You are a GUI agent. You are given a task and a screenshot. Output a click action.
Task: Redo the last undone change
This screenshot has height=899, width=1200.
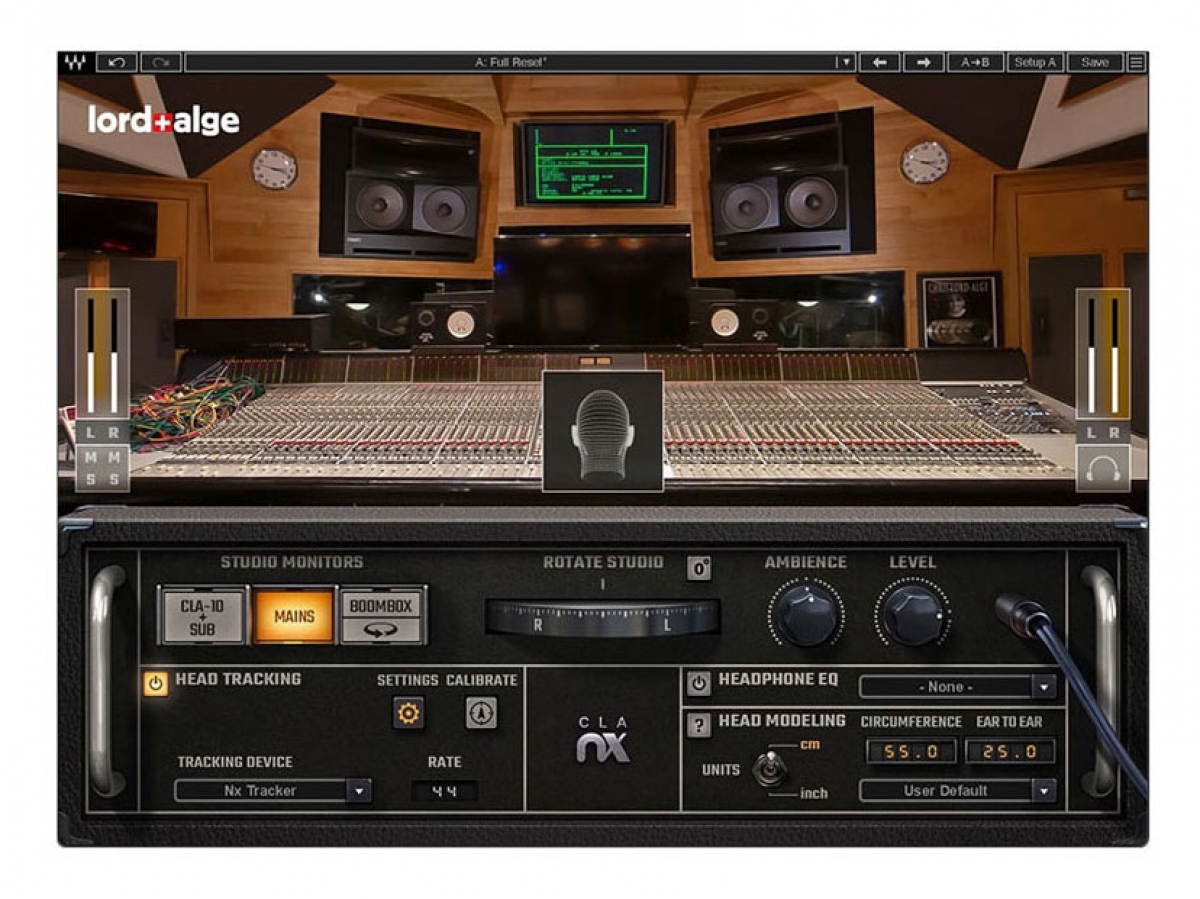click(161, 62)
